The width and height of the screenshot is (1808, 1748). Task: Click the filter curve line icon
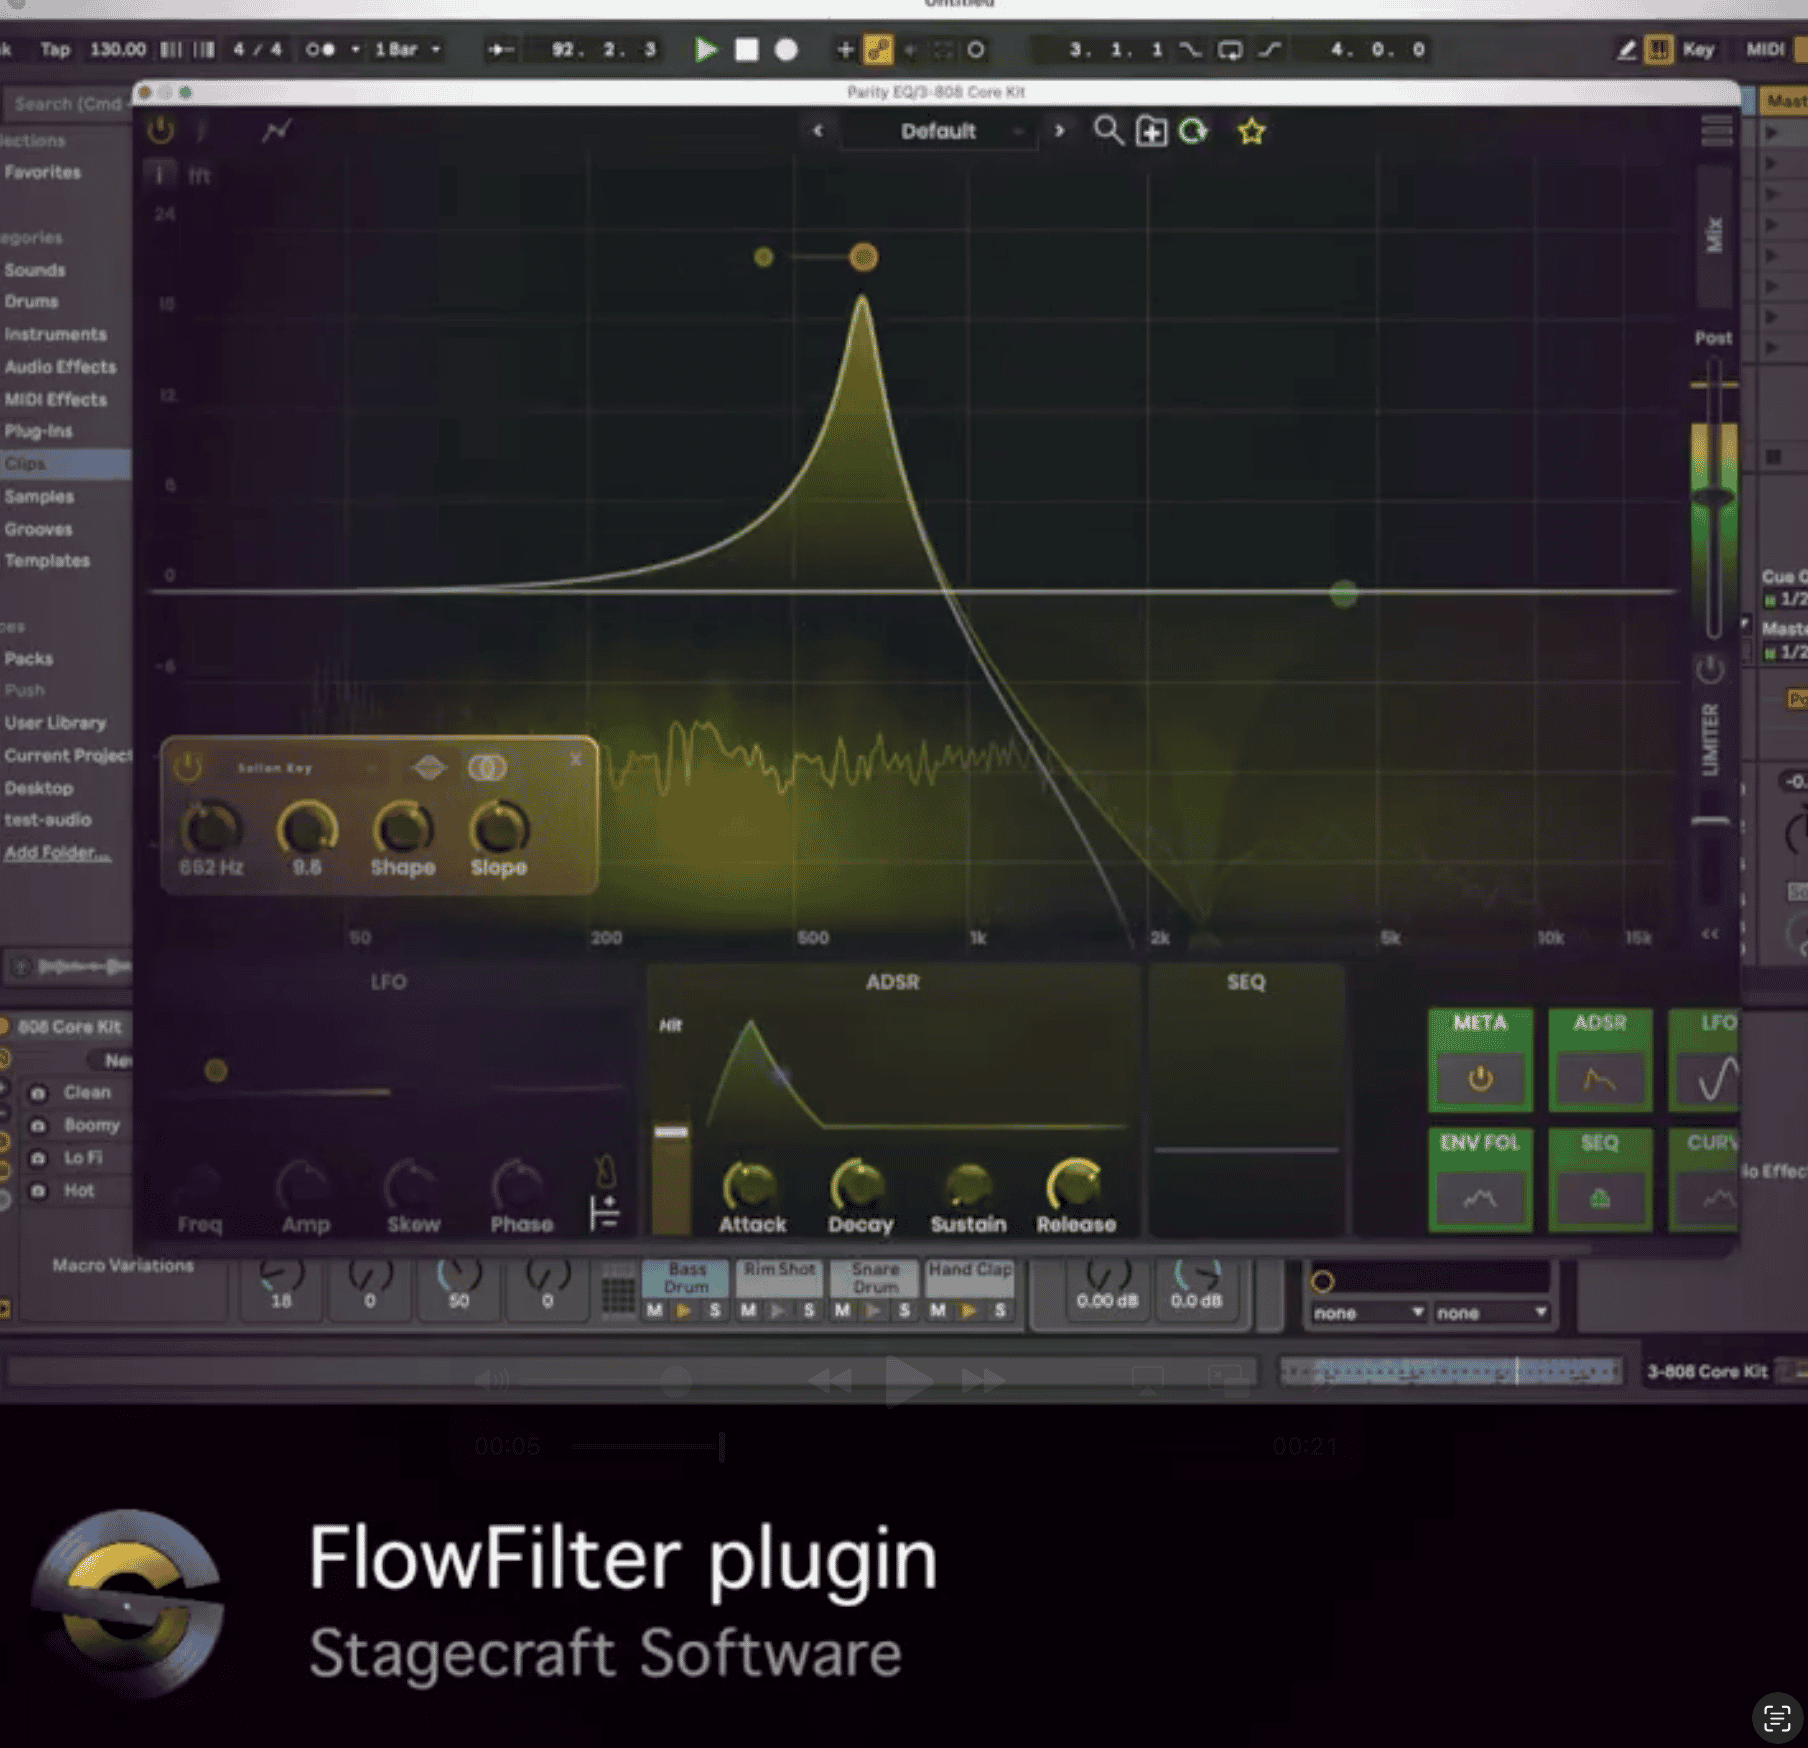coord(276,130)
